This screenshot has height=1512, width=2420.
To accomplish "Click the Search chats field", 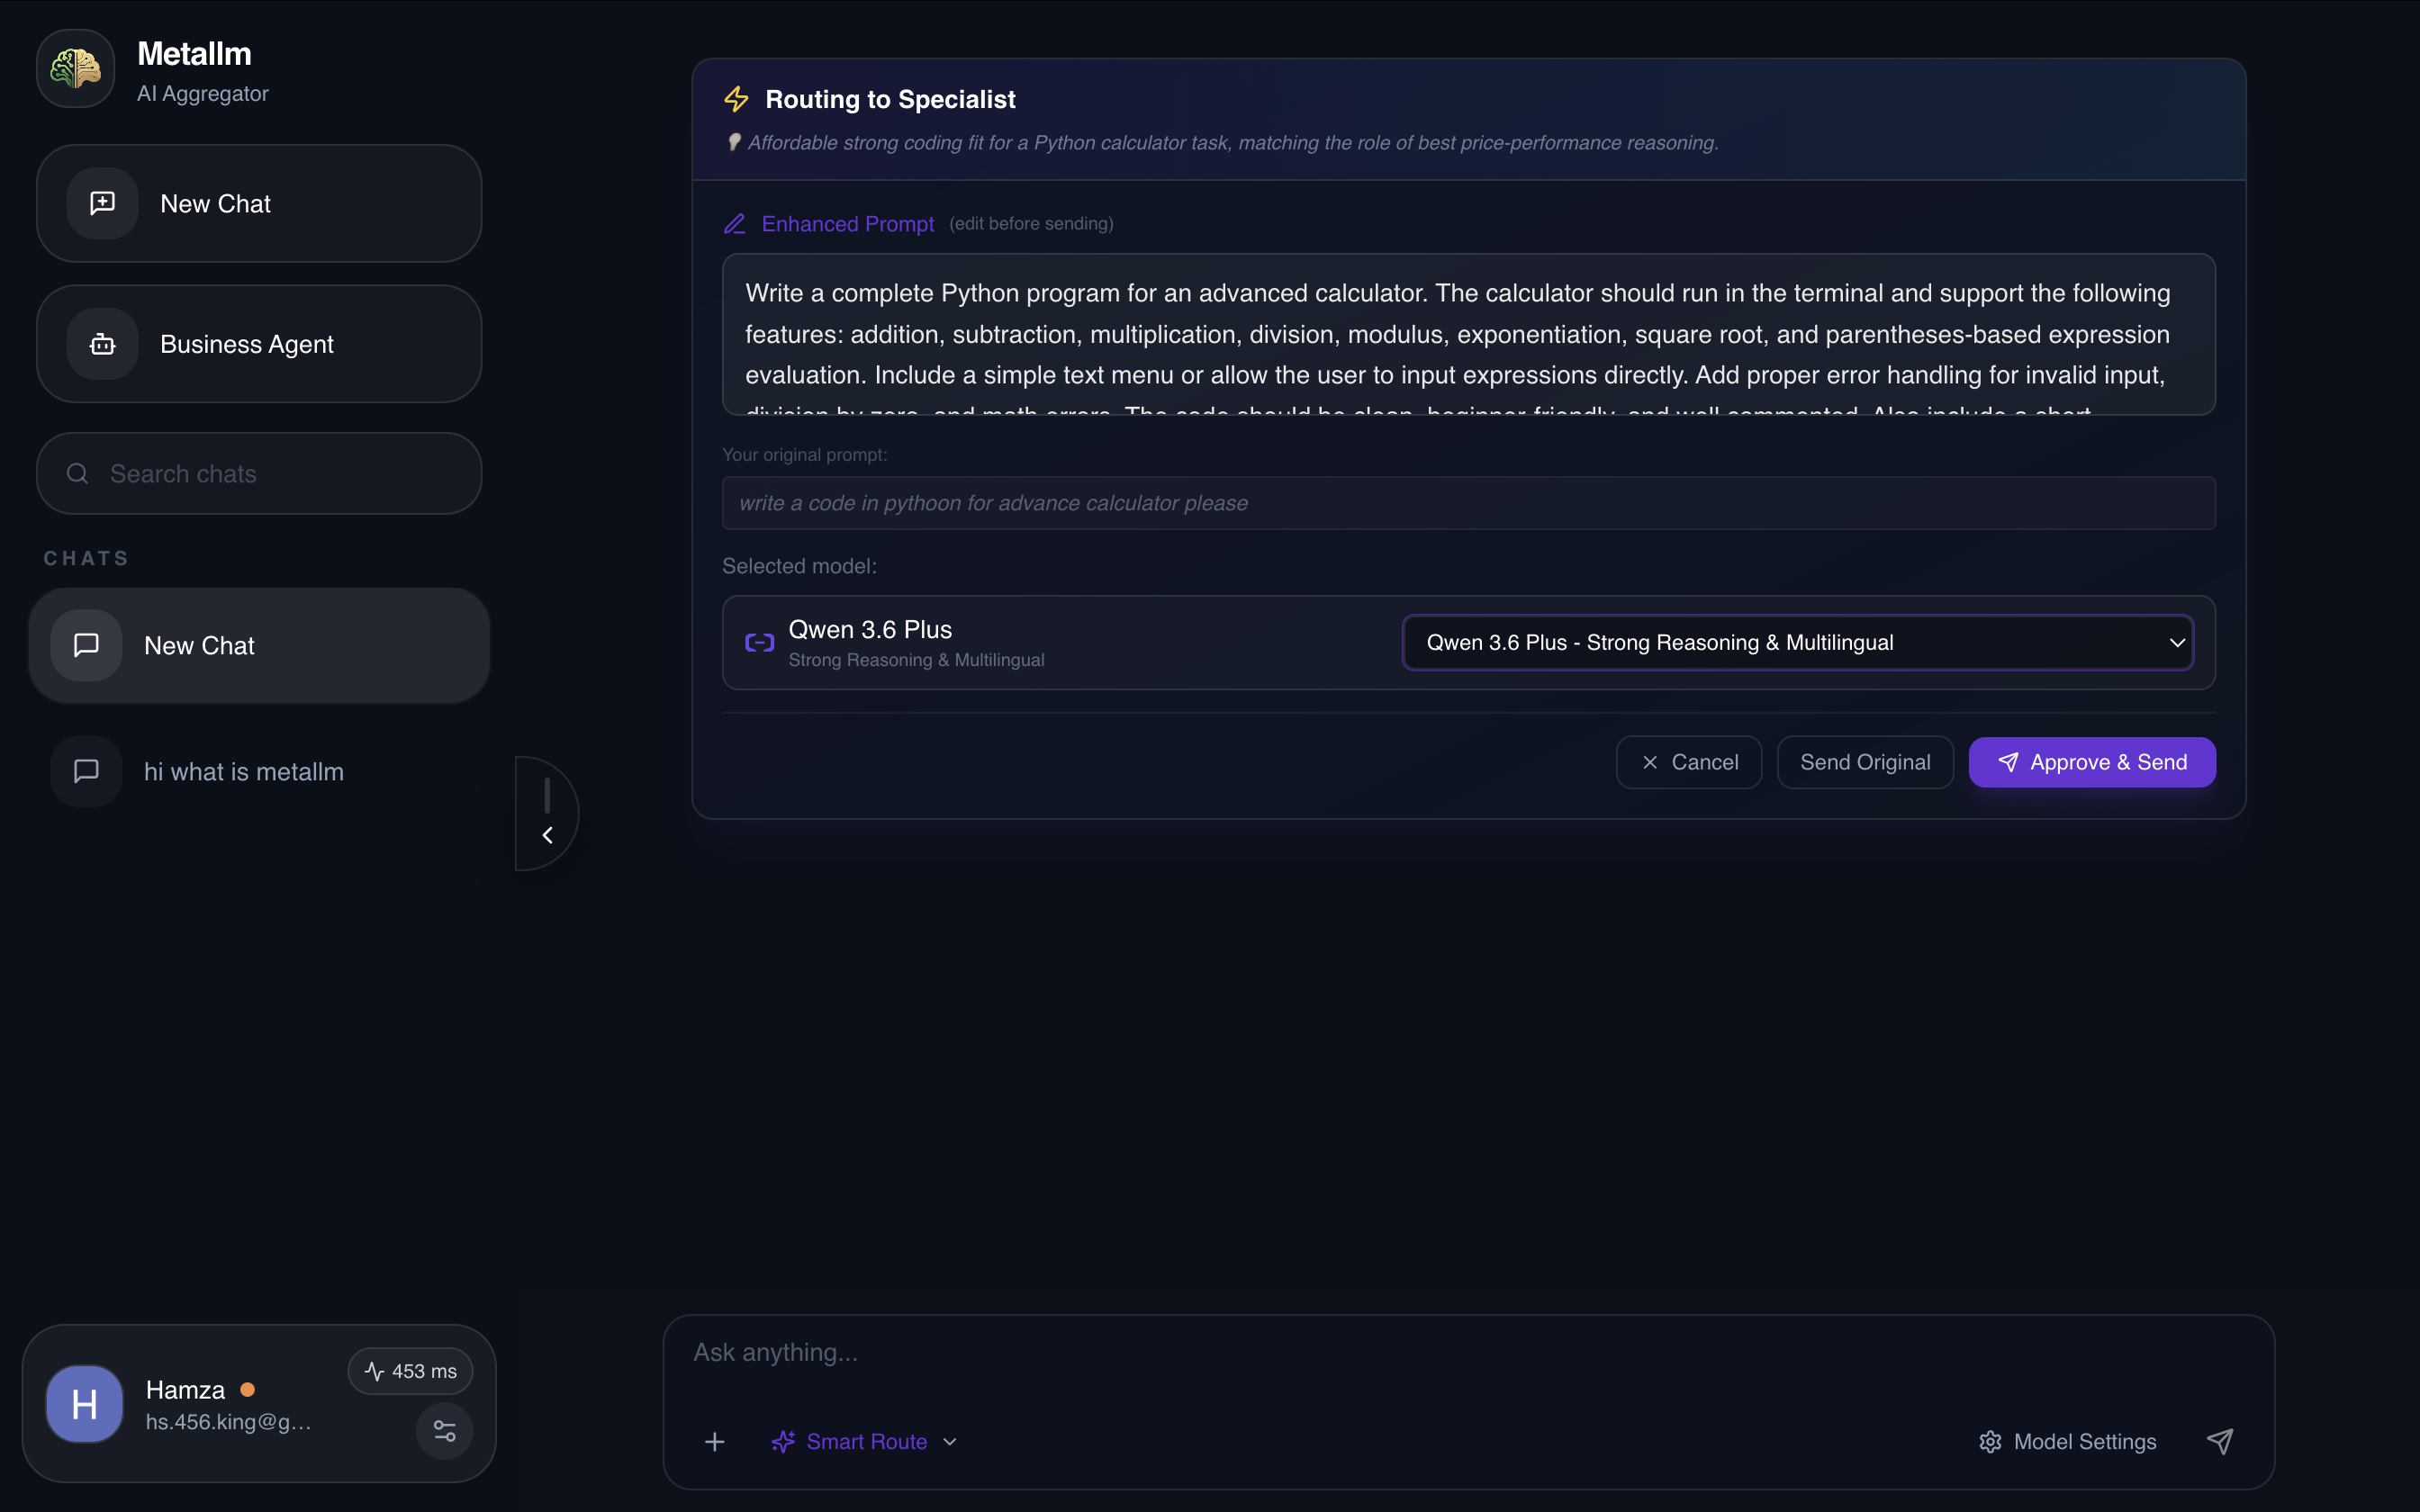I will tap(259, 474).
